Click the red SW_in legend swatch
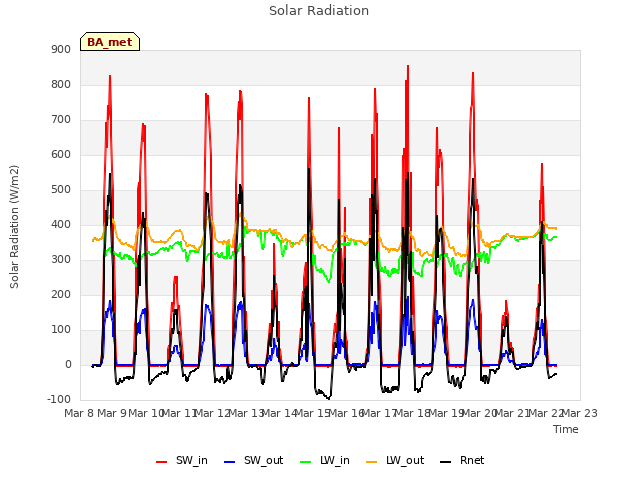Image resolution: width=640 pixels, height=480 pixels. coord(162,462)
